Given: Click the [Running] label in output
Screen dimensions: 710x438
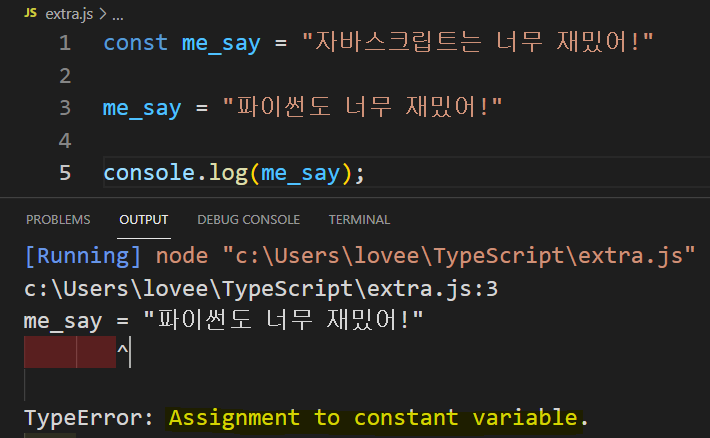Looking at the screenshot, I should pos(83,256).
